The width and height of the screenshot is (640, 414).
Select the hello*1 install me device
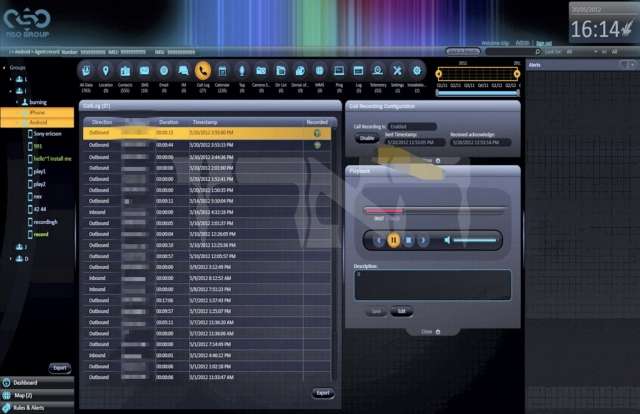pyautogui.click(x=49, y=158)
